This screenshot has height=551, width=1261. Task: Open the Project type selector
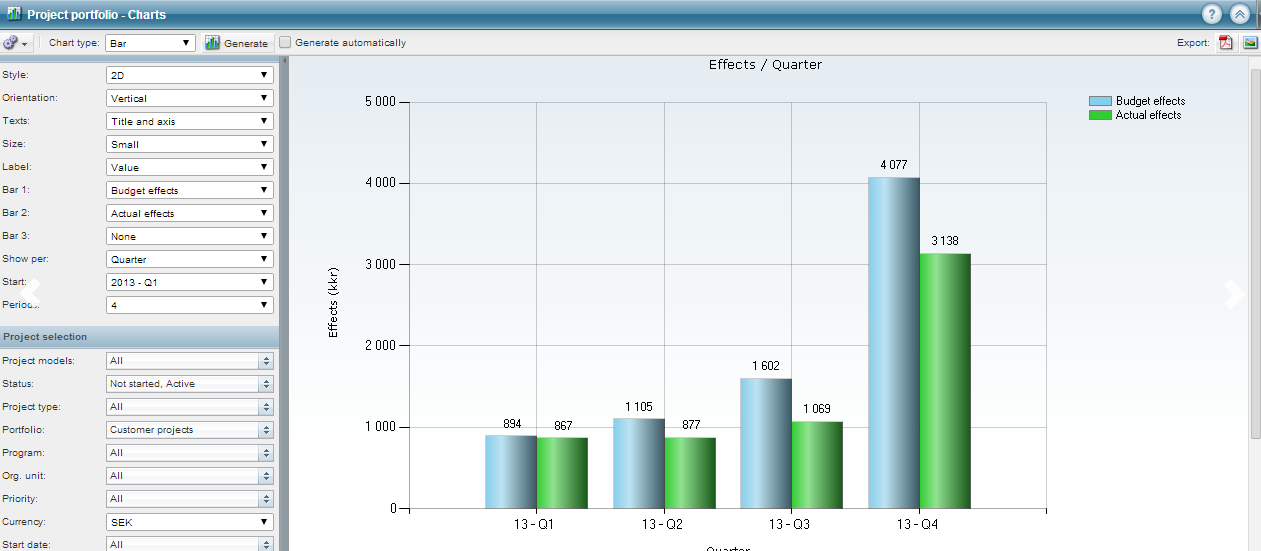(190, 407)
